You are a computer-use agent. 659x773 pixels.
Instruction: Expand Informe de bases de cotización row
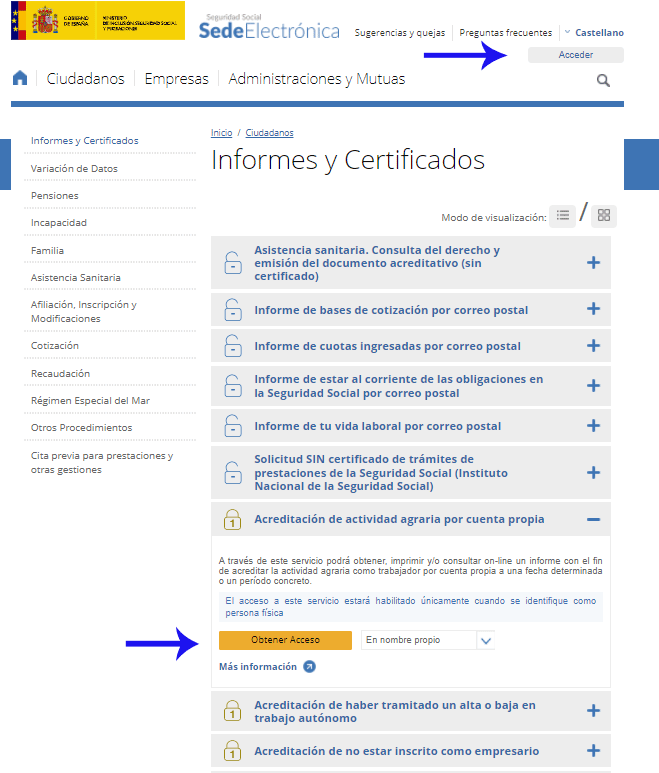pyautogui.click(x=593, y=310)
